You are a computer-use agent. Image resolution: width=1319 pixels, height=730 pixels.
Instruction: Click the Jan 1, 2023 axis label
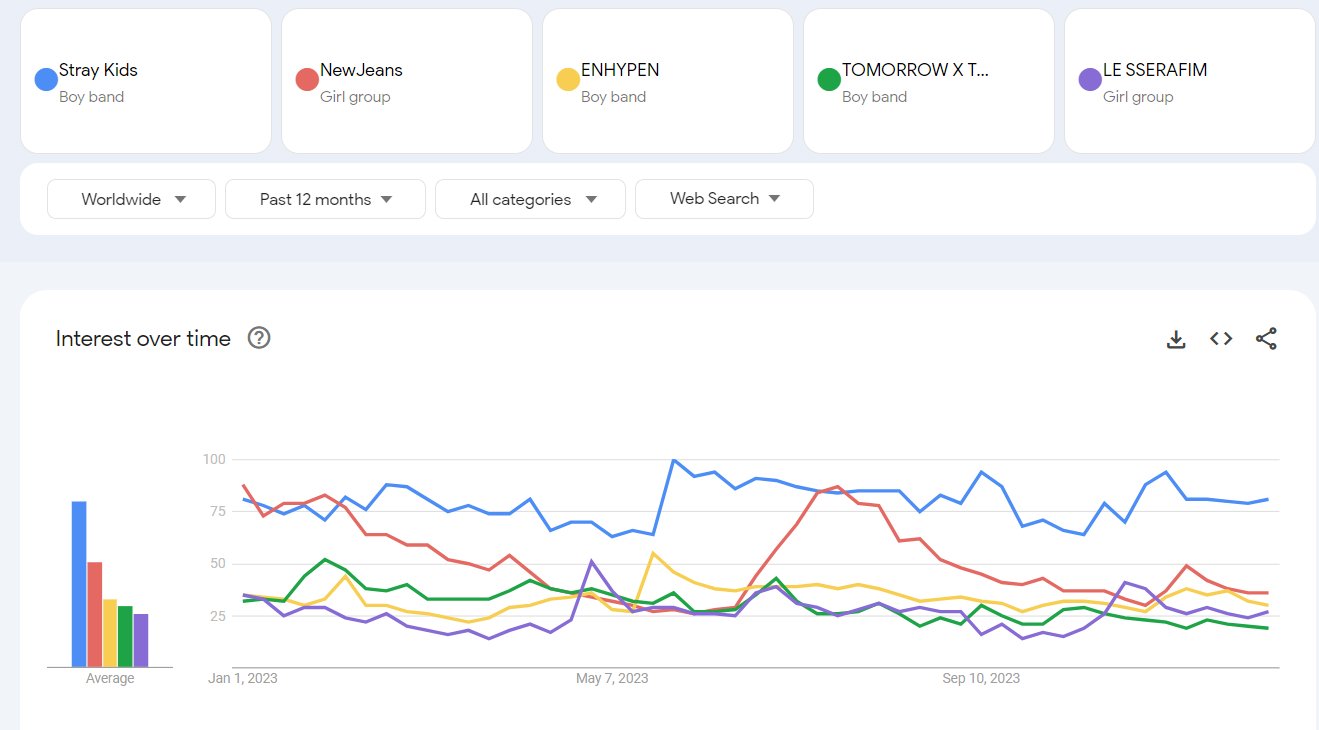(243, 678)
